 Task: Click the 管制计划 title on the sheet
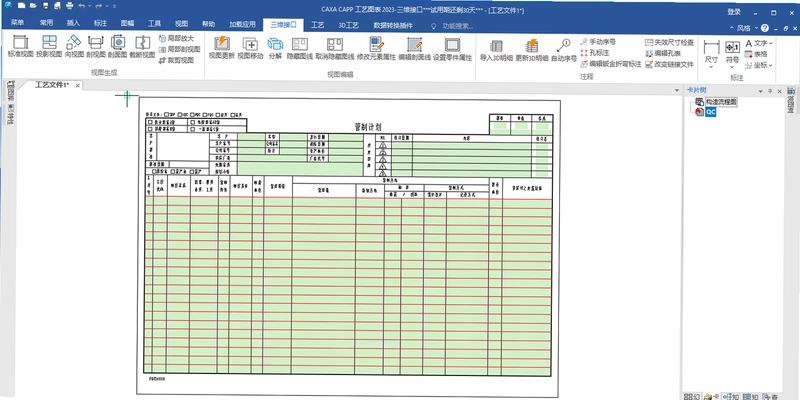click(x=368, y=127)
